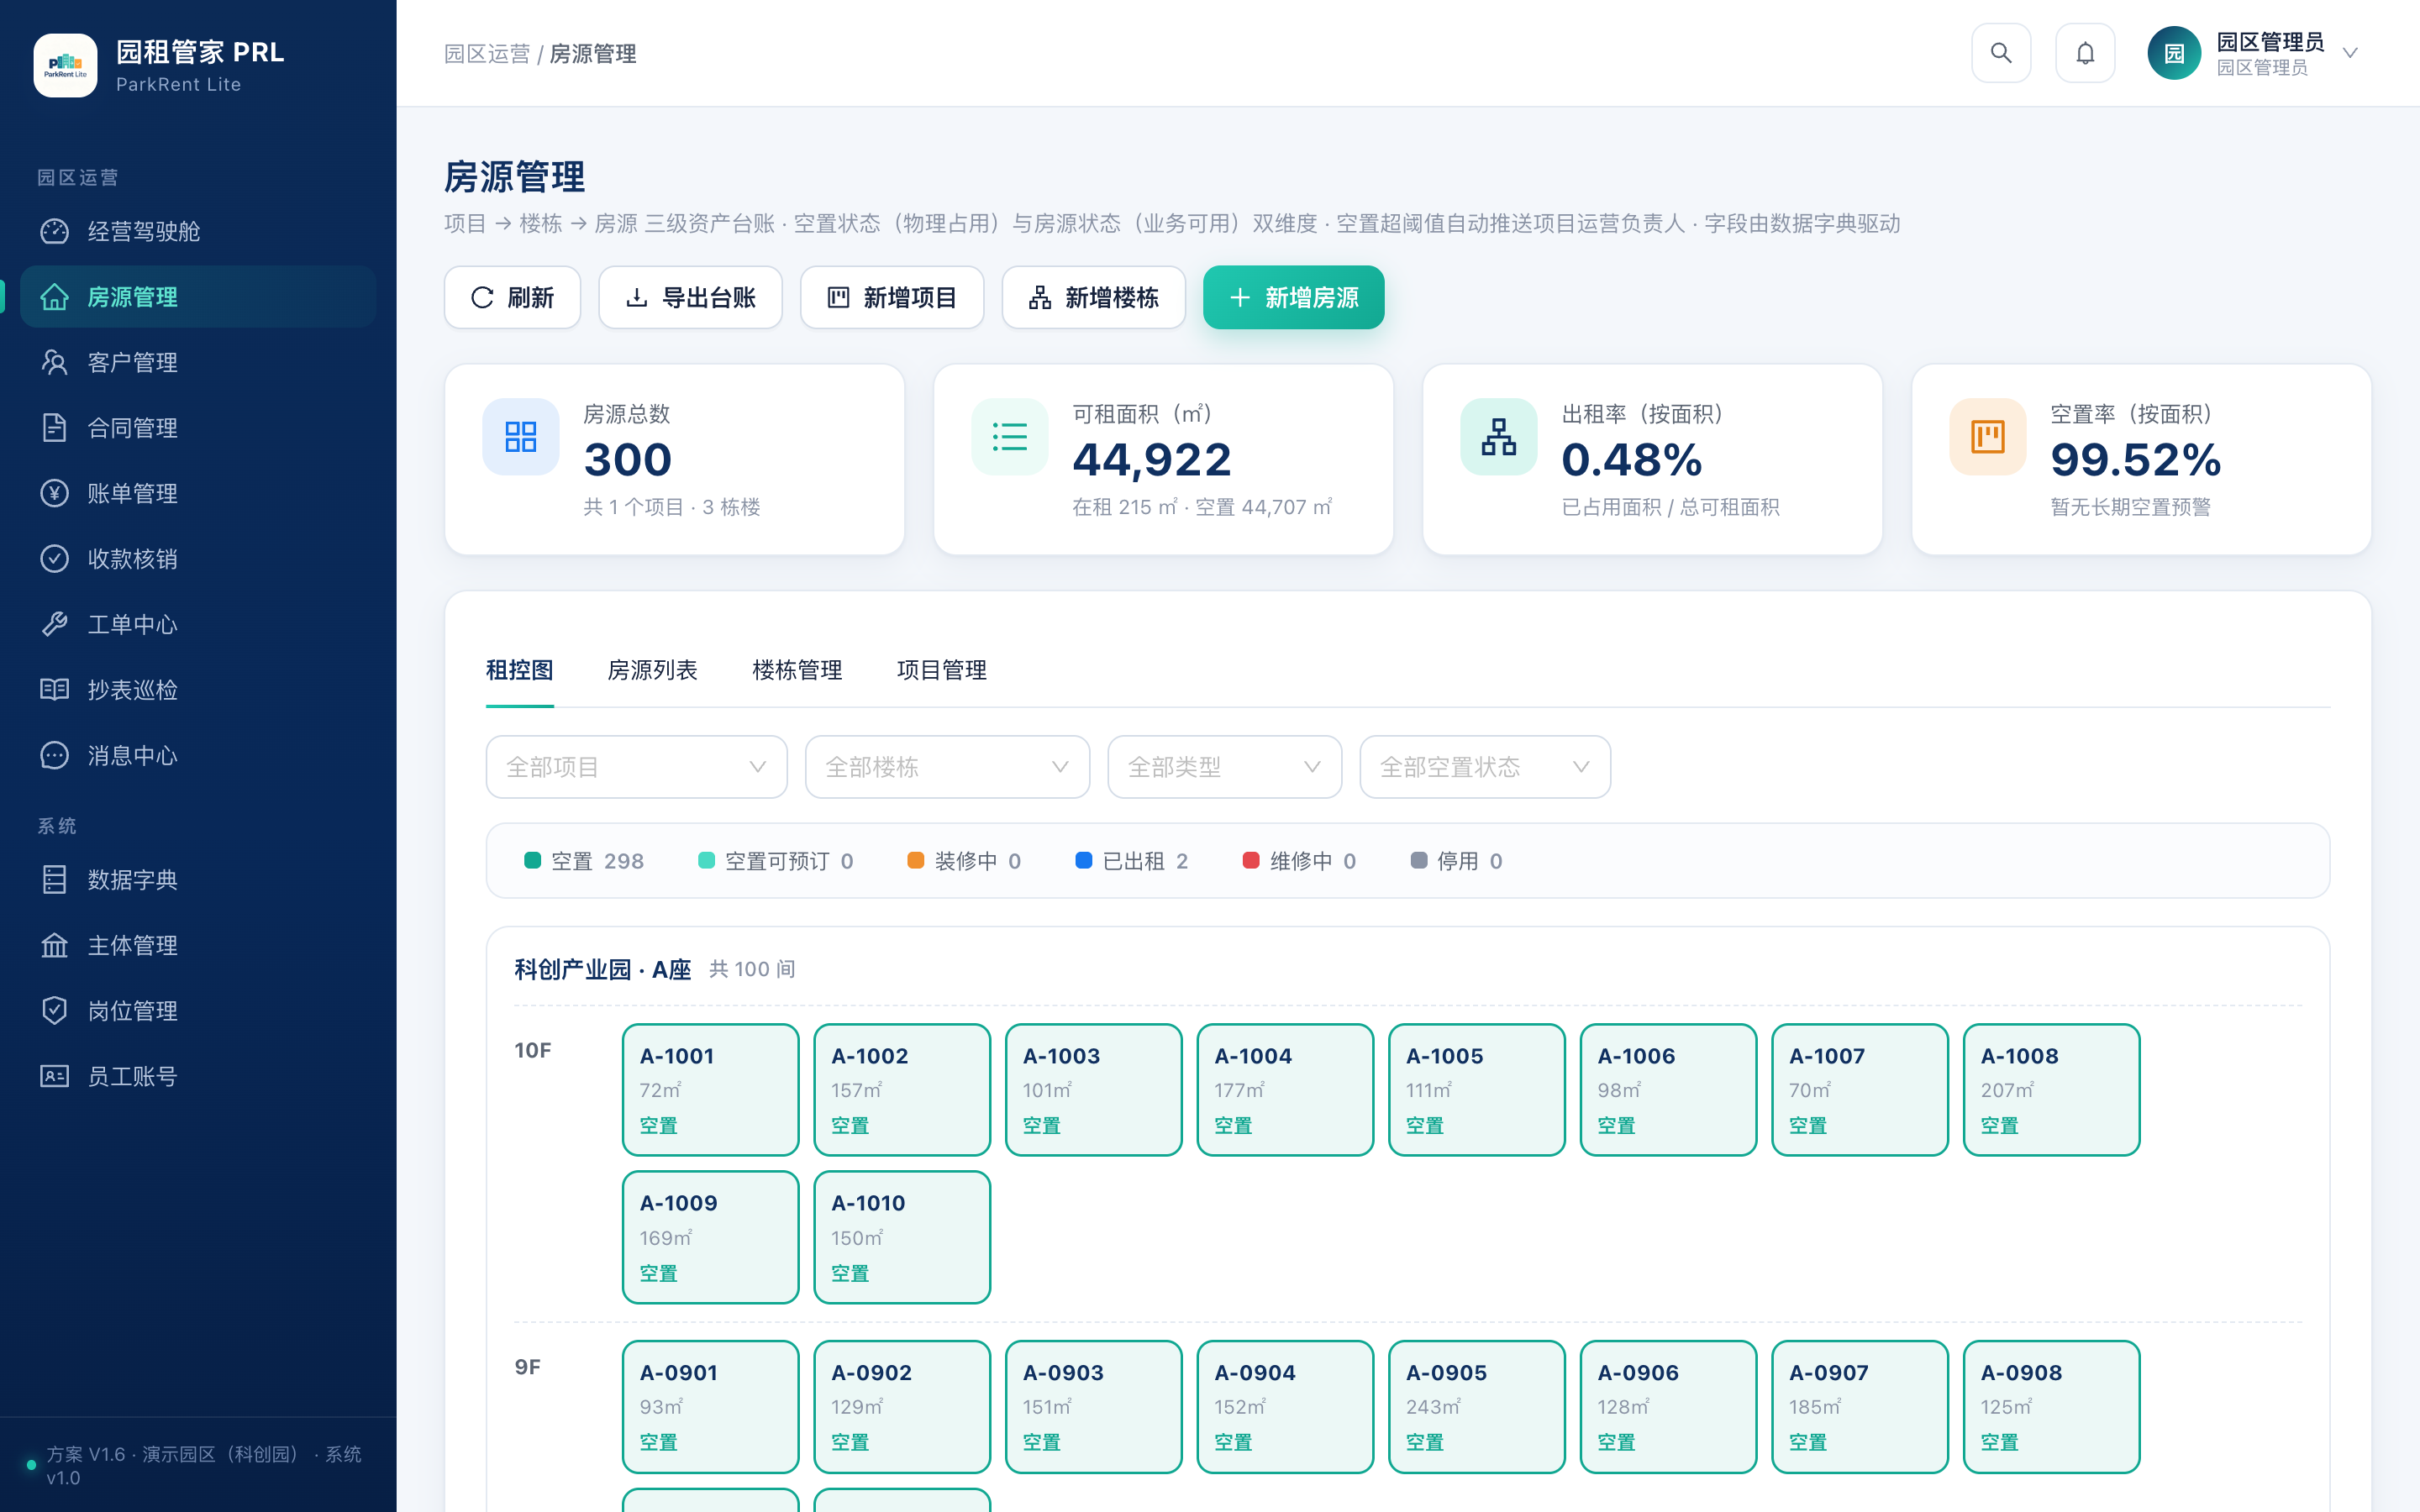Open 数据字典 under 系统
The height and width of the screenshot is (1512, 2420).
tap(198, 880)
